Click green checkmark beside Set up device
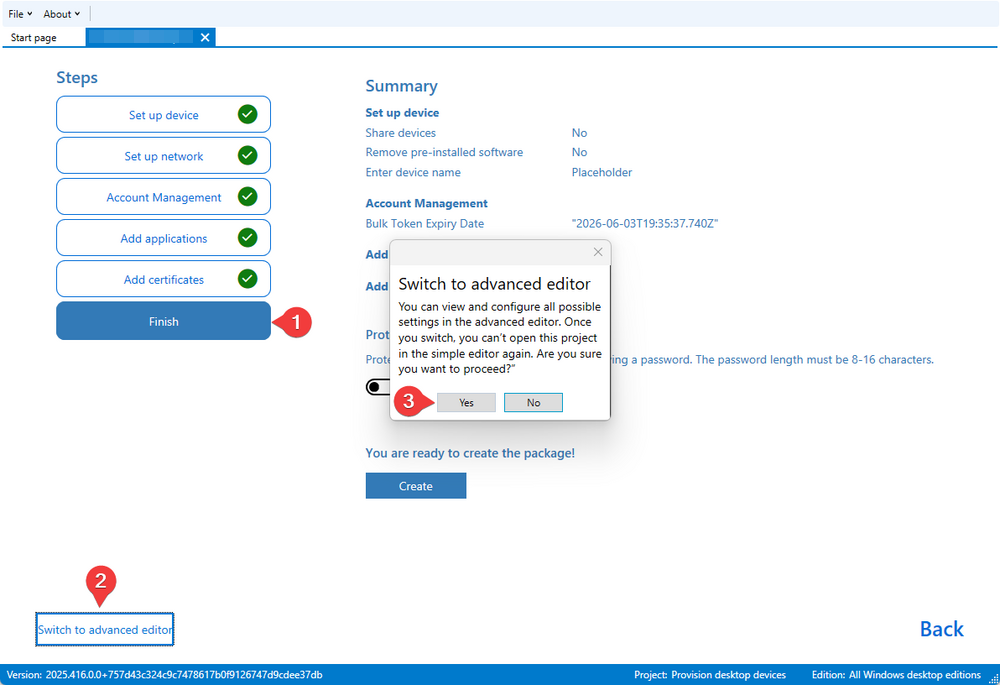Image resolution: width=1000 pixels, height=685 pixels. (x=247, y=114)
